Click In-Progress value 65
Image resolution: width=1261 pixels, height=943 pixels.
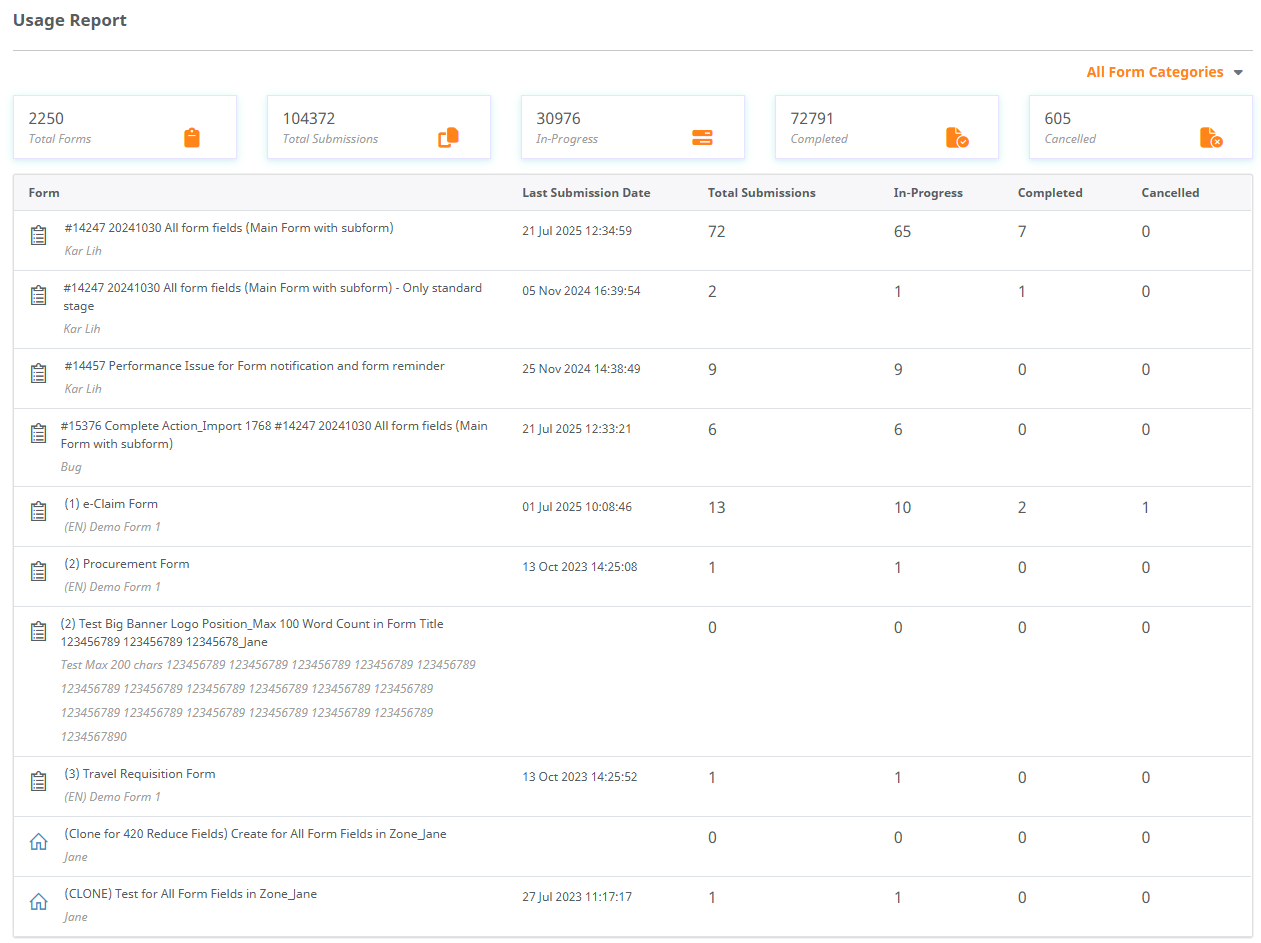902,232
